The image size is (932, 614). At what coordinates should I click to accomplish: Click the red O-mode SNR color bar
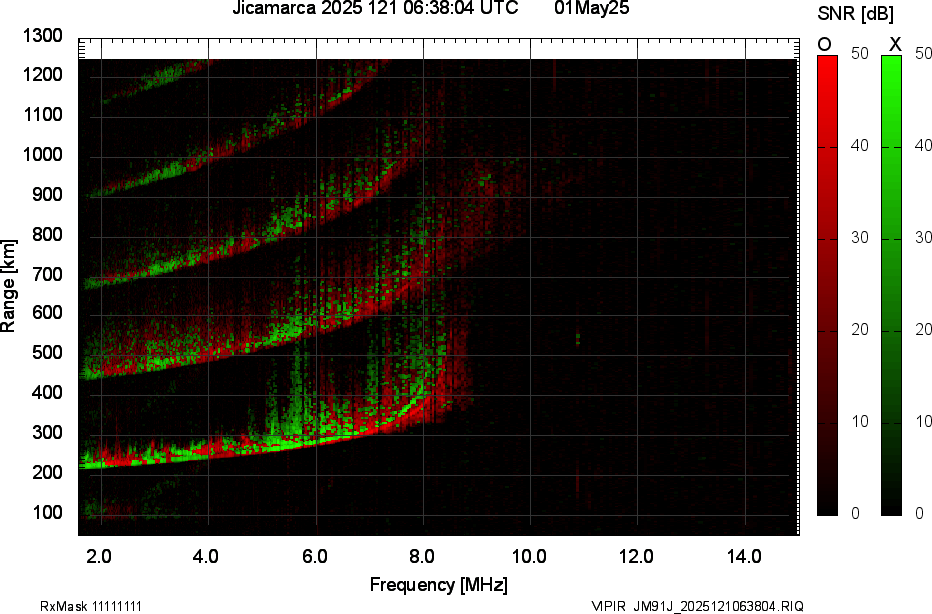827,285
